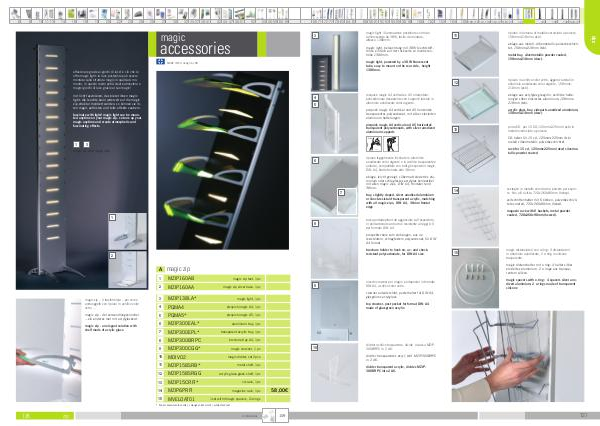This screenshot has width=600, height=426.
Task: Click number marker 2 on dark left page
Action: click(84, 145)
